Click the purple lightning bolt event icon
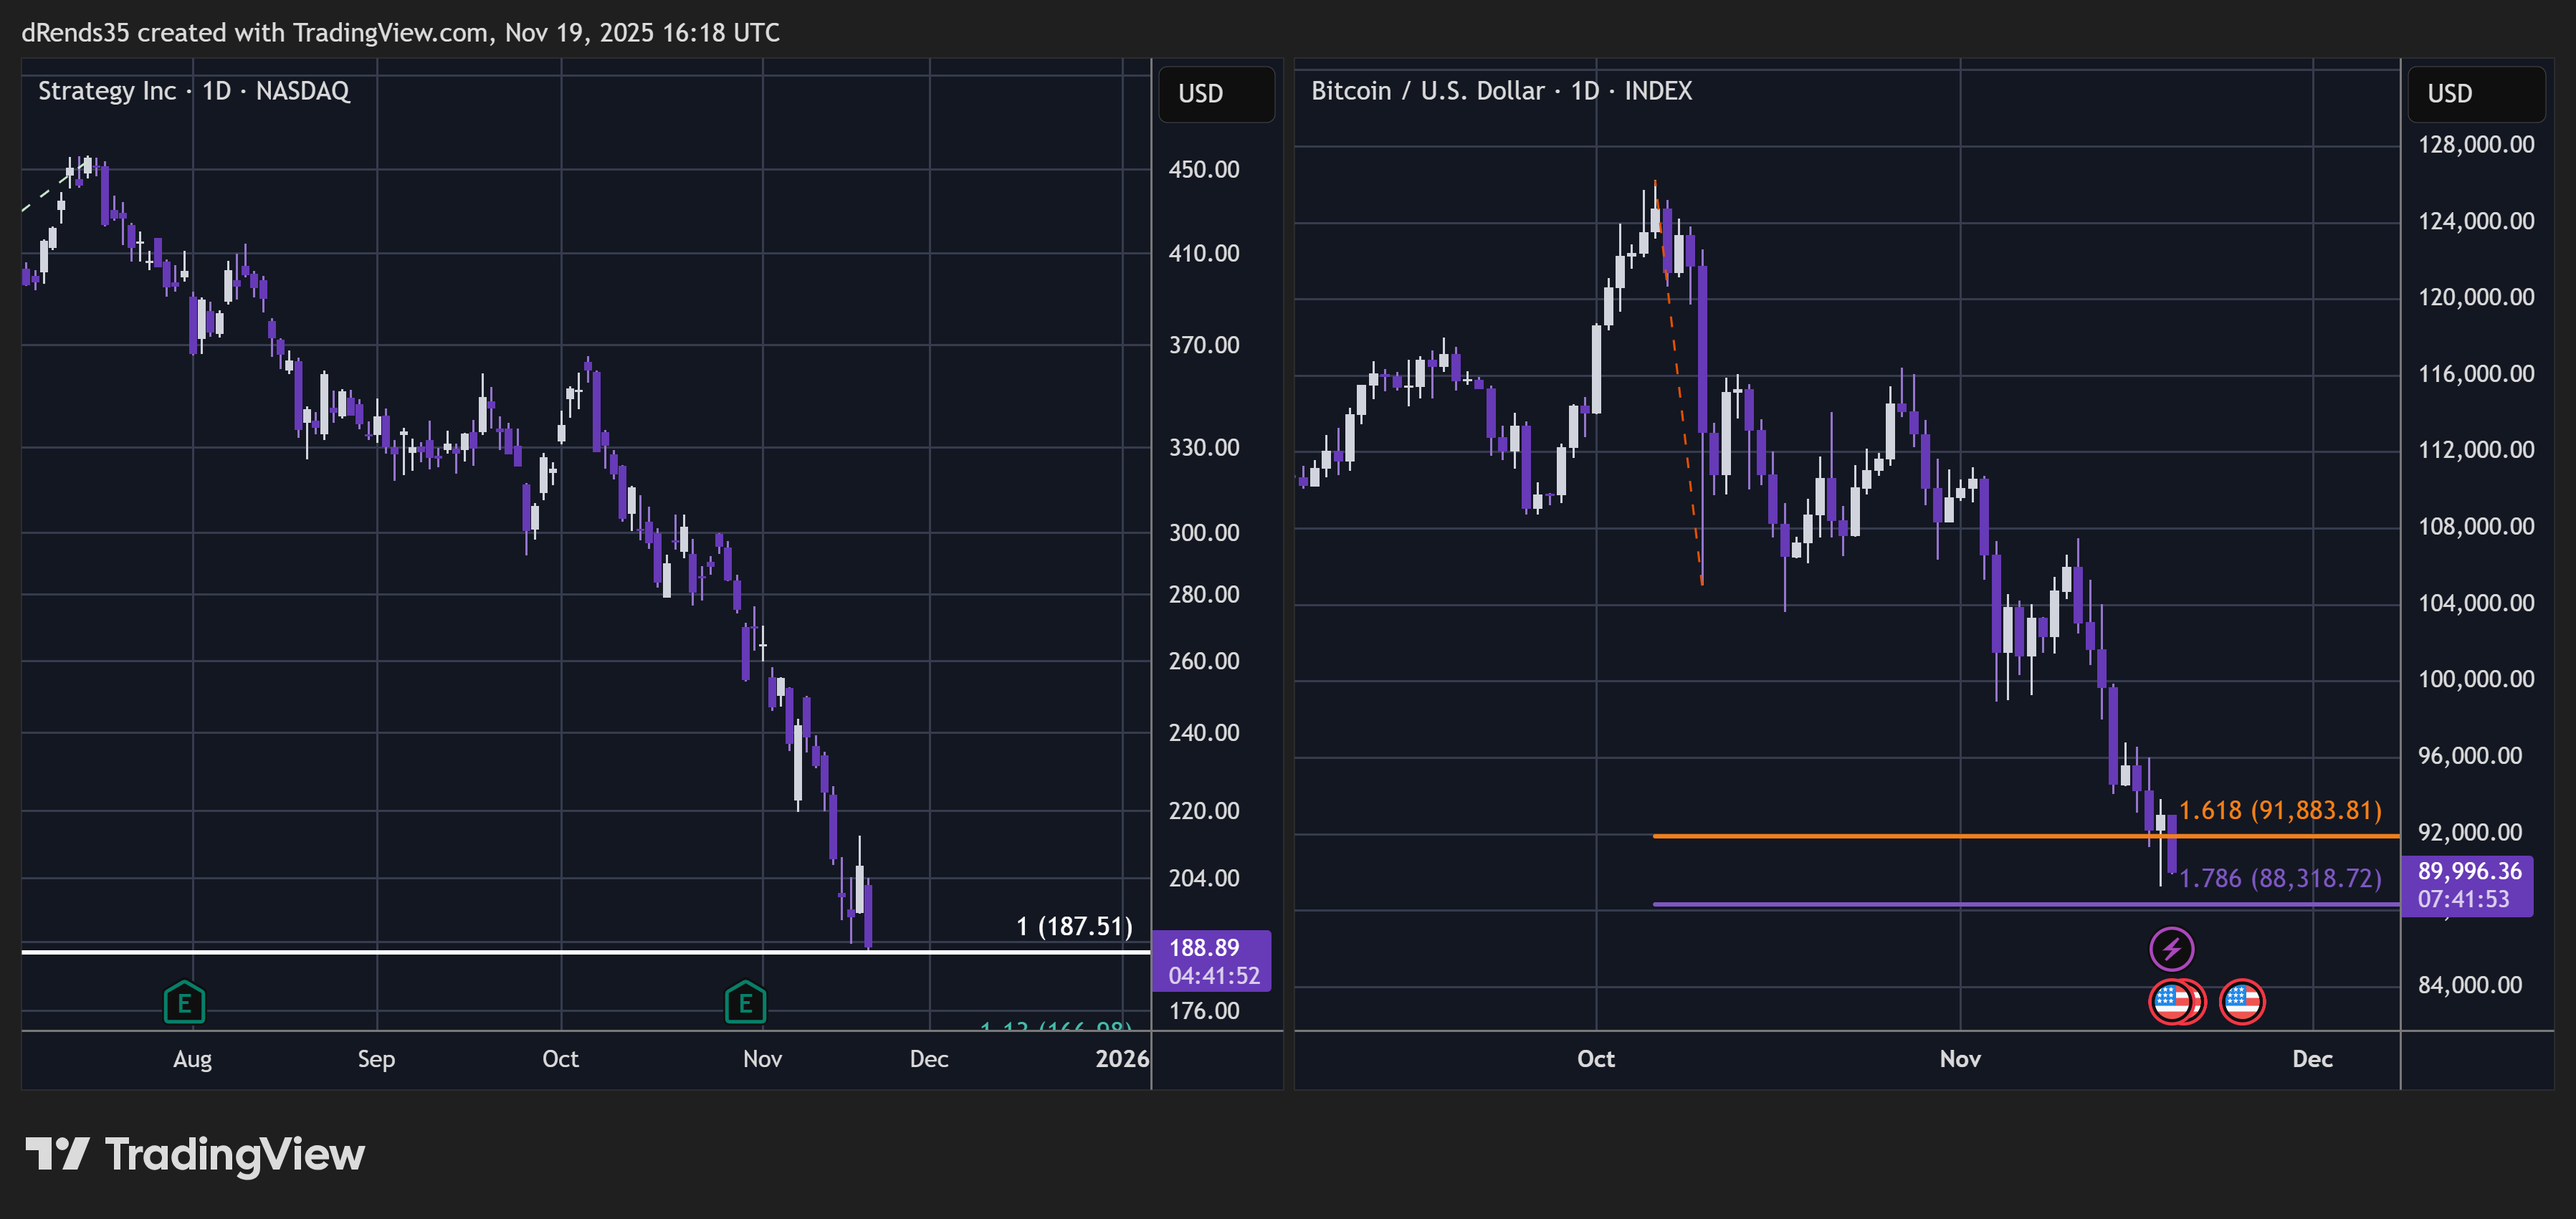 (x=2171, y=949)
